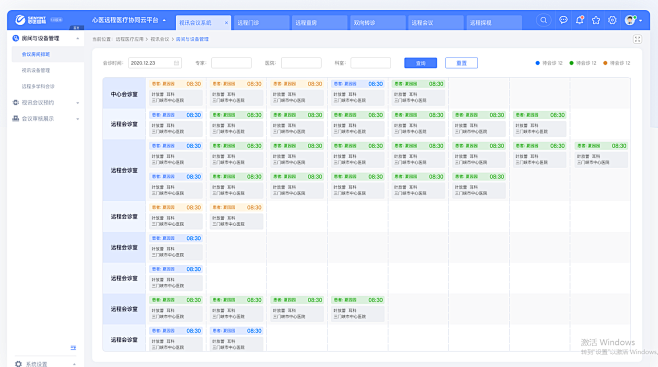The width and height of the screenshot is (658, 367).
Task: Switch to the 远程查房 tab
Action: point(320,23)
